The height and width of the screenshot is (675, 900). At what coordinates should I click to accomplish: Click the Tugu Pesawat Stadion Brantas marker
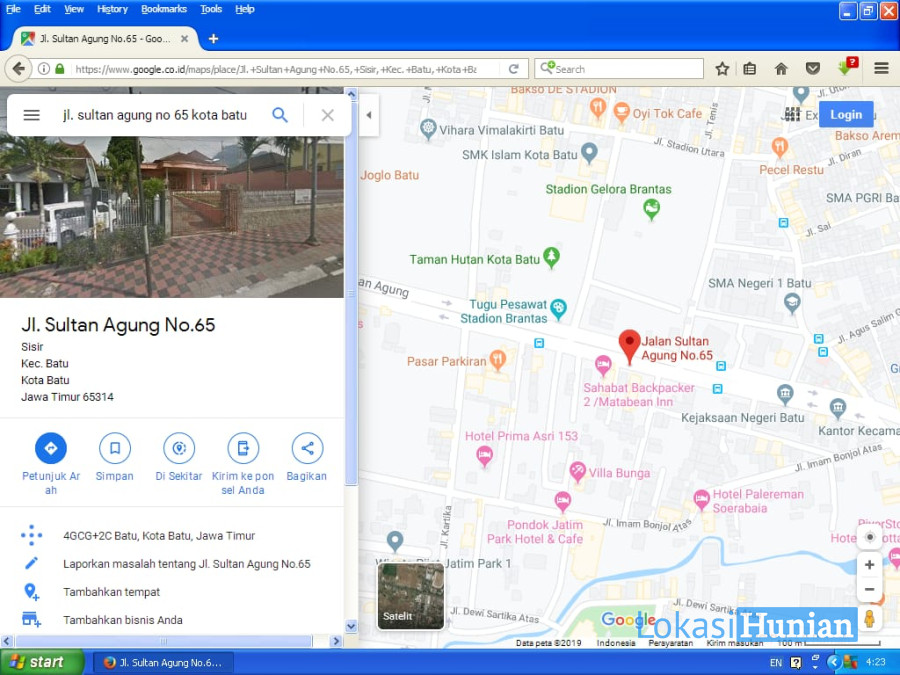(558, 309)
